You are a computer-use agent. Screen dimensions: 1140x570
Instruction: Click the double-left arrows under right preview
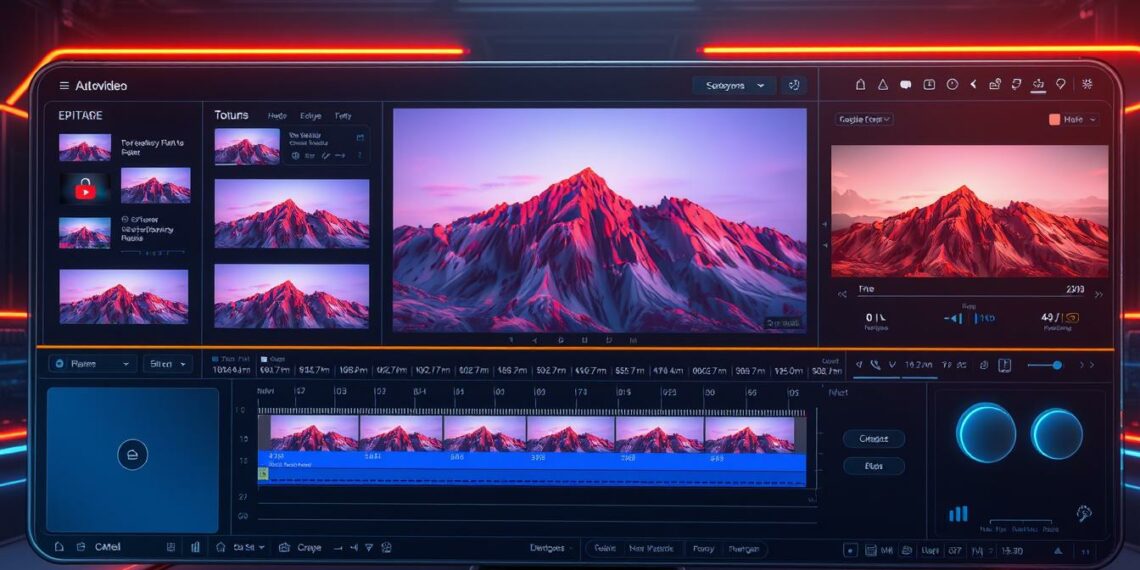(x=843, y=294)
